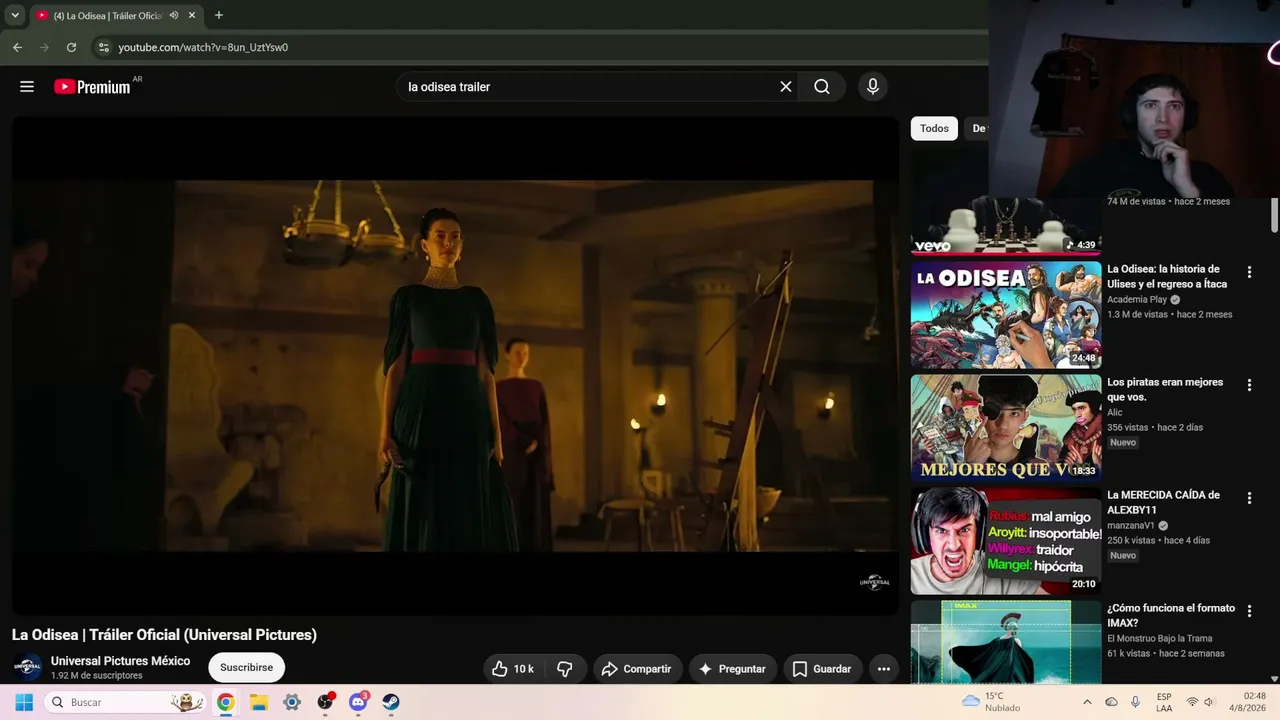Mute the tab via its speaker icon
Image resolution: width=1280 pixels, height=720 pixels.
174,15
